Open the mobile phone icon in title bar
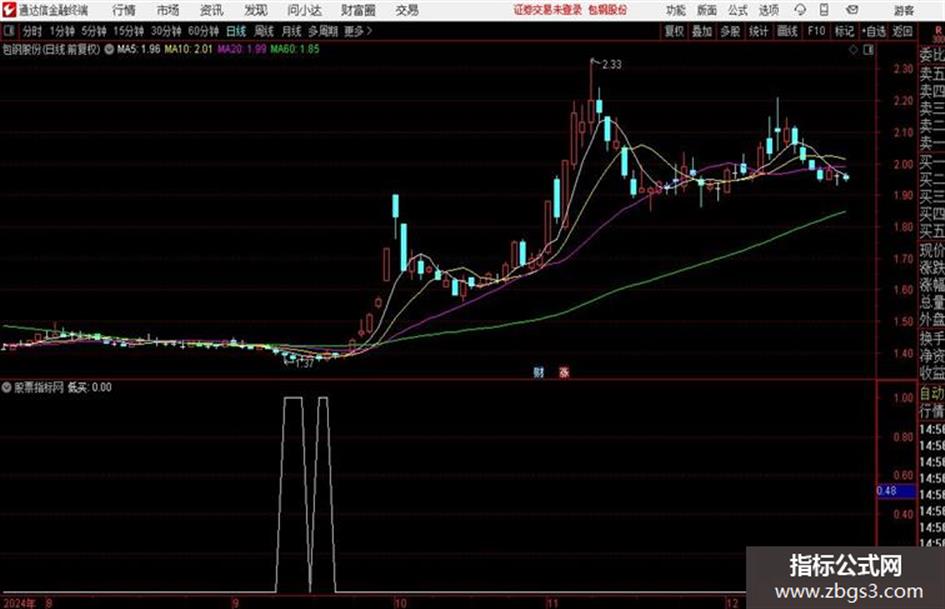 824,10
